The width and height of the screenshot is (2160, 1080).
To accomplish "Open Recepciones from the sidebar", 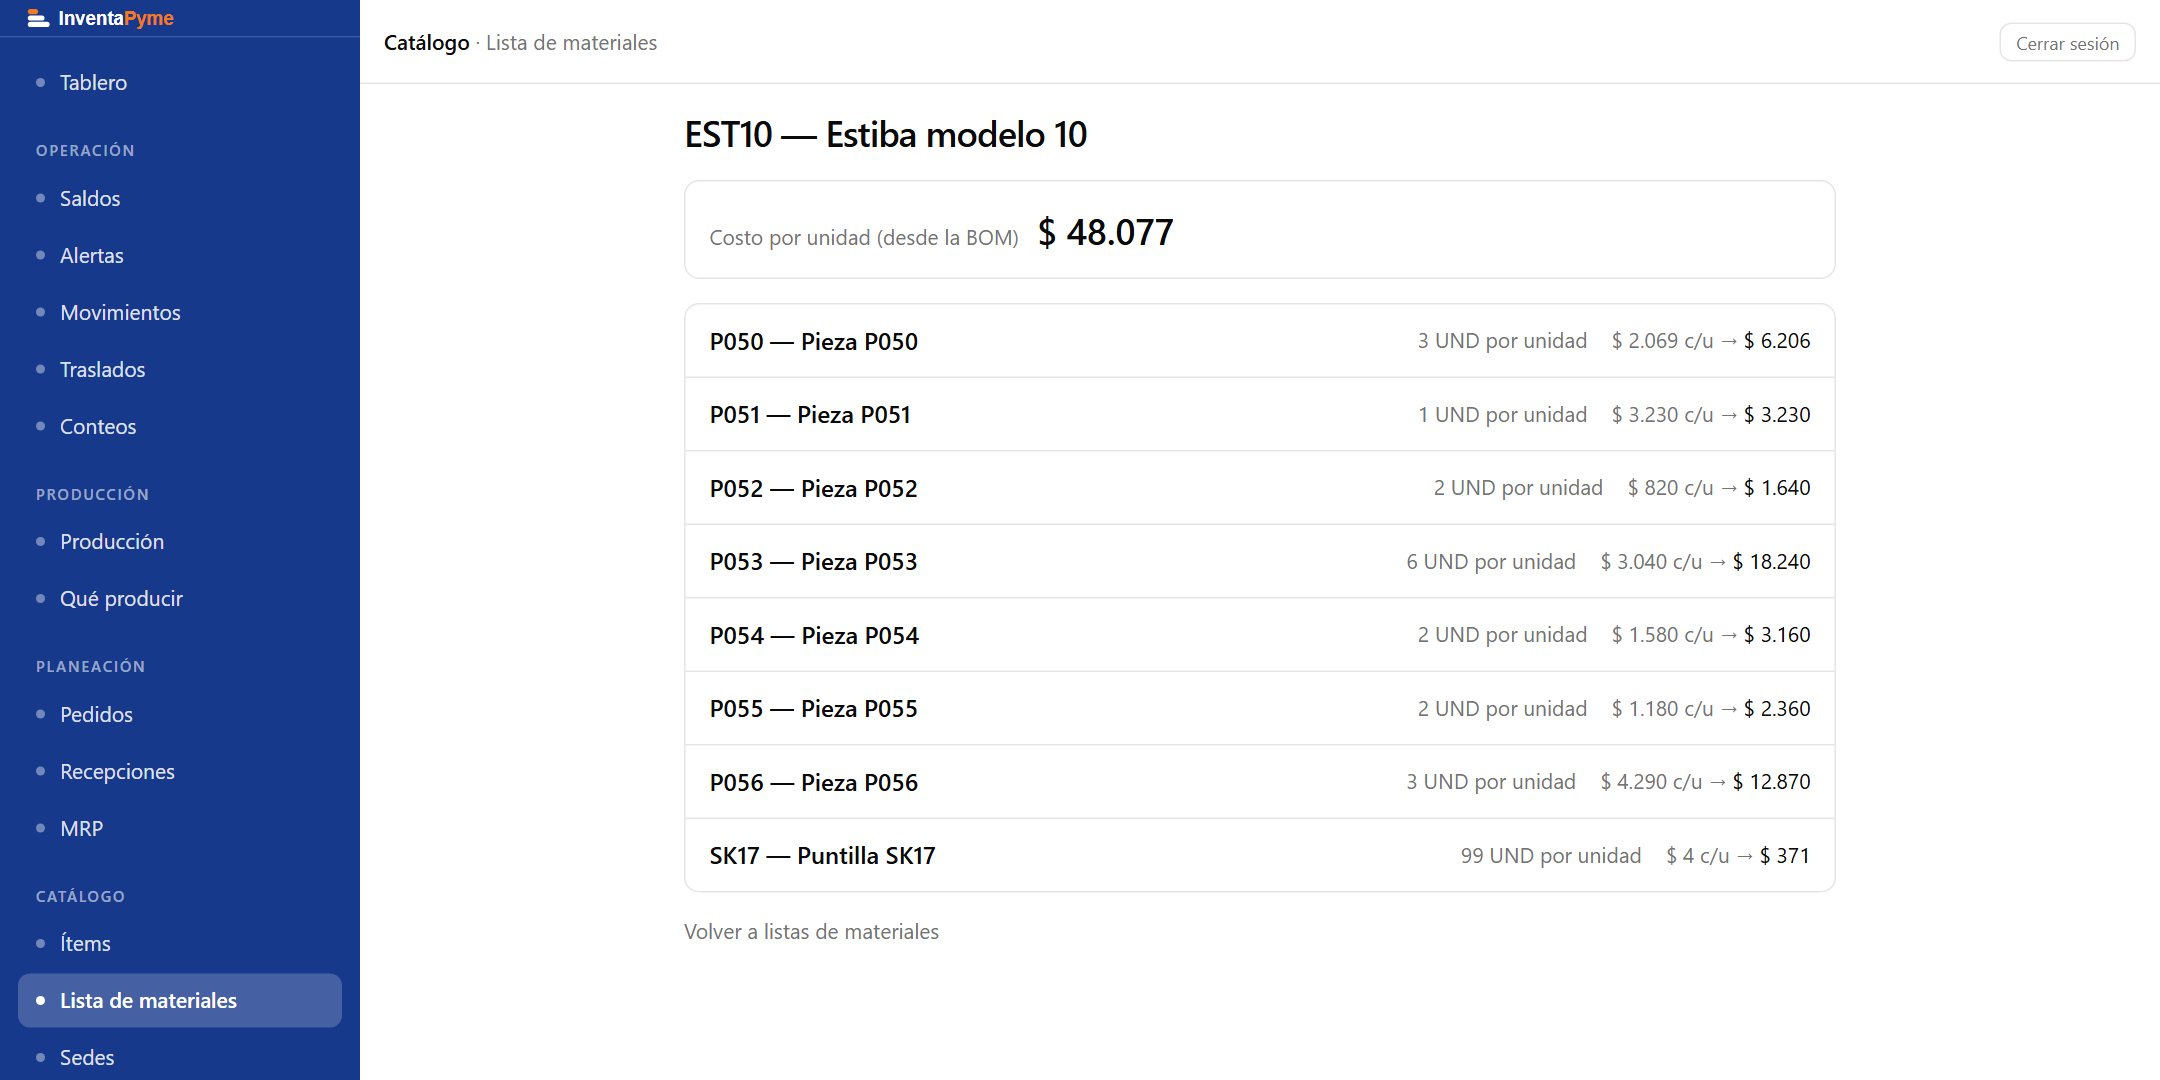I will [180, 771].
